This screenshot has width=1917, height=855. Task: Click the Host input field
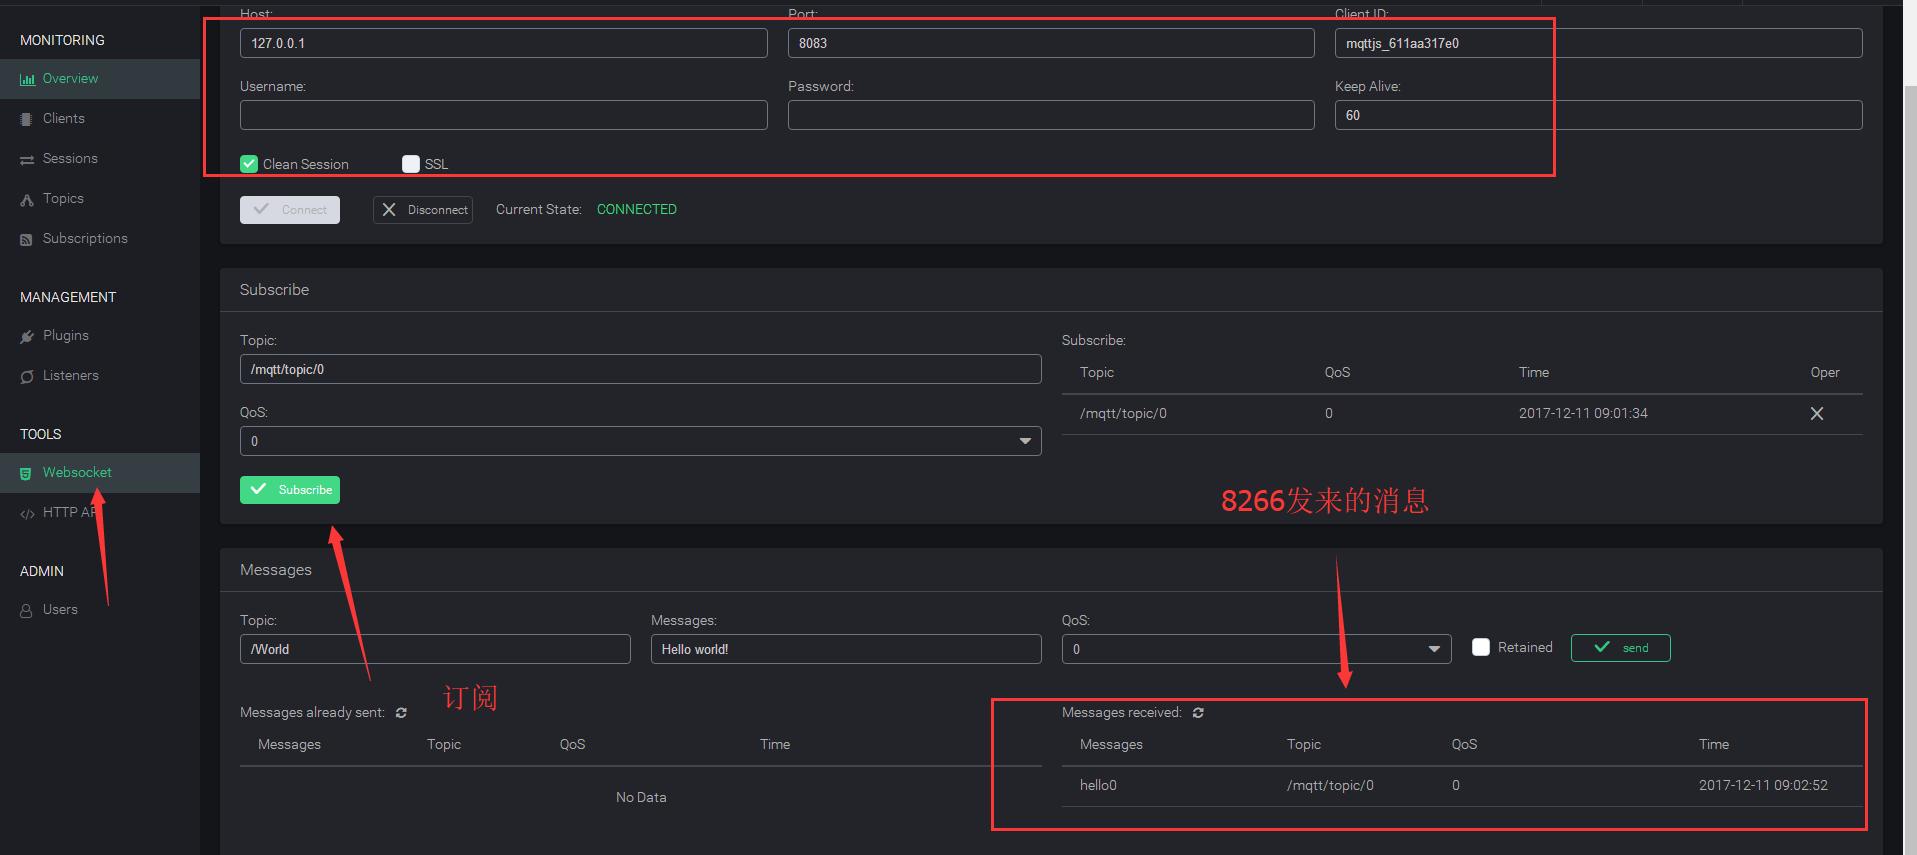pos(504,43)
